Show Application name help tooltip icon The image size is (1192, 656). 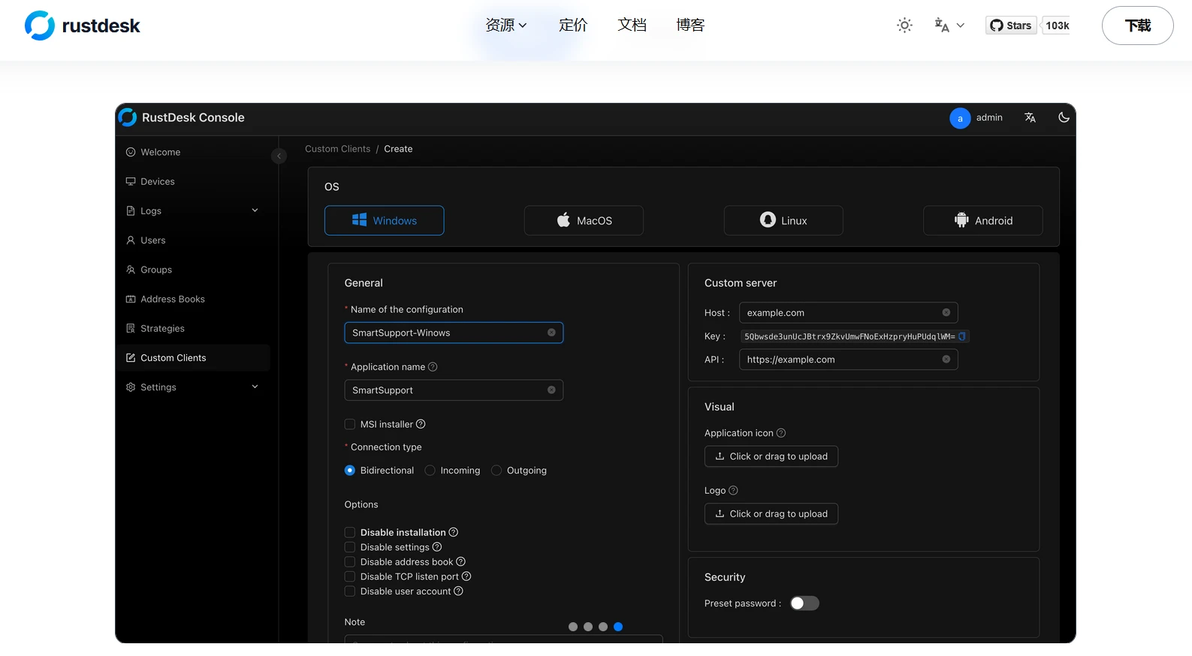coord(433,367)
